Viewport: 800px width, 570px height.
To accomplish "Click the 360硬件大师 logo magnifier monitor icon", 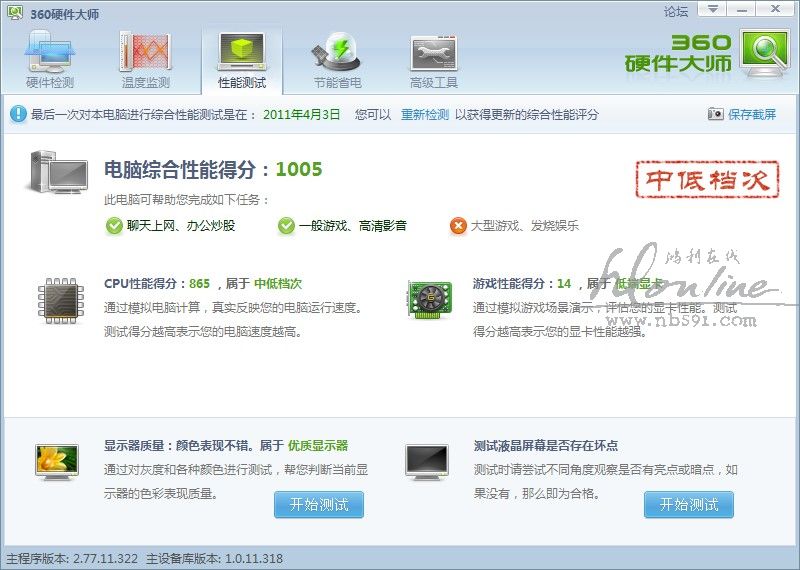I will coord(763,54).
